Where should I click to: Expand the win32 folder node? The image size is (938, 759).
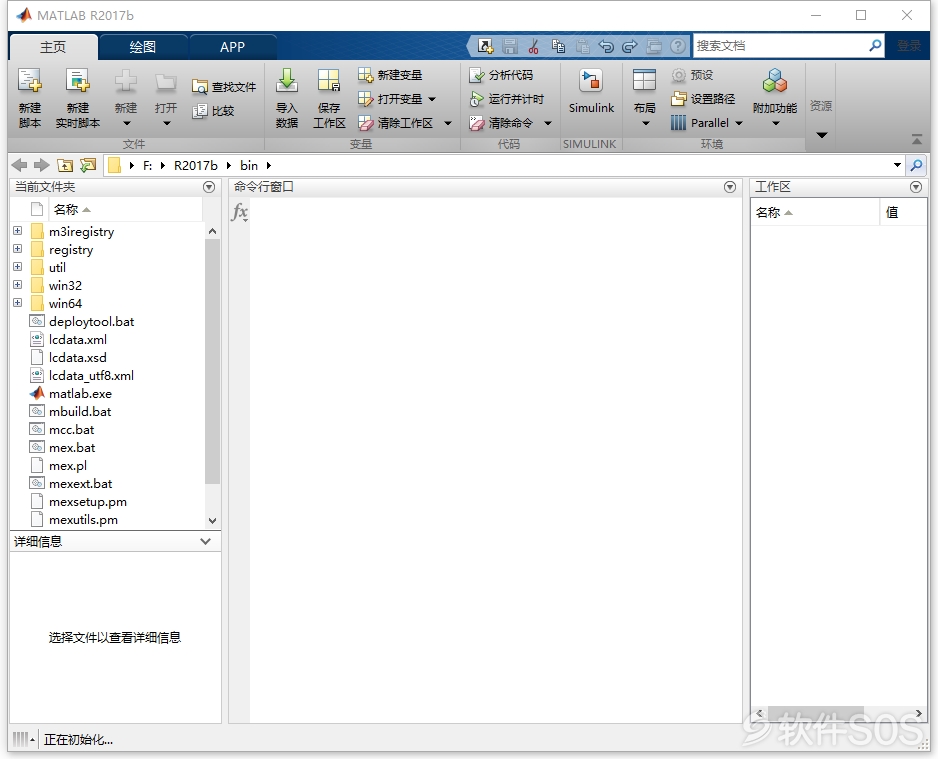(x=17, y=285)
